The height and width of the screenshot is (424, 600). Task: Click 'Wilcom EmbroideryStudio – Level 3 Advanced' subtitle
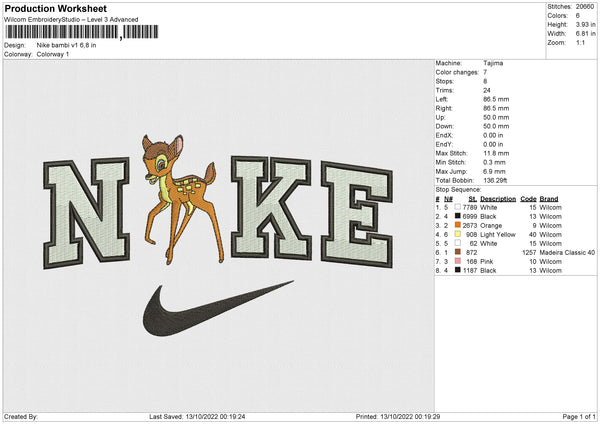71,20
